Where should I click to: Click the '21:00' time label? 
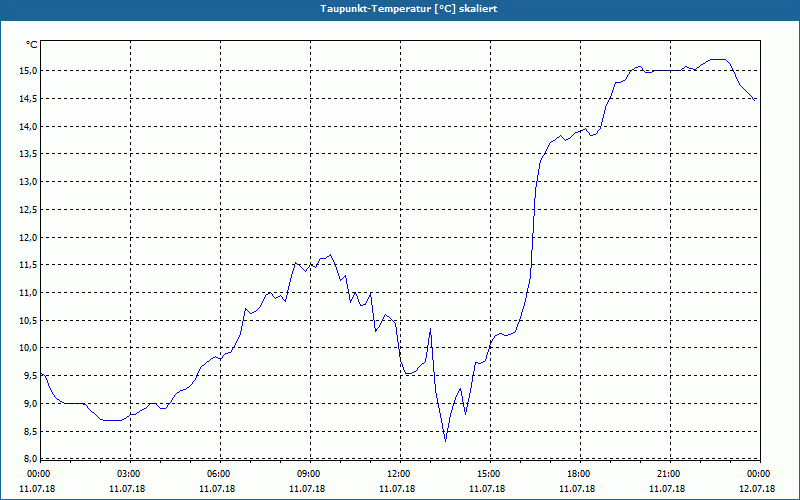(668, 474)
